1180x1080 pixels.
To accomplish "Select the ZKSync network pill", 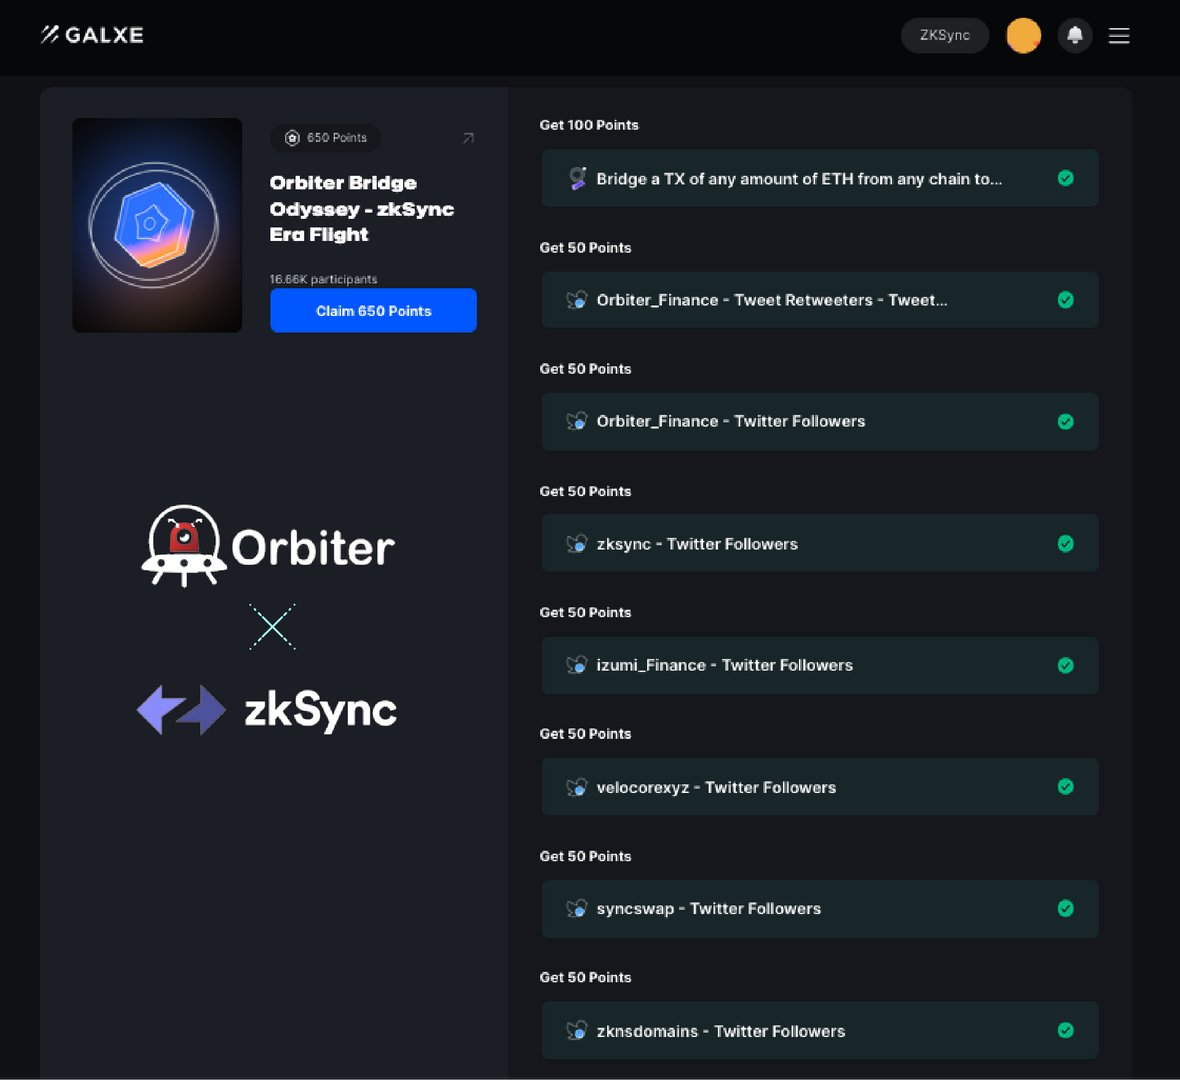I will pos(944,35).
